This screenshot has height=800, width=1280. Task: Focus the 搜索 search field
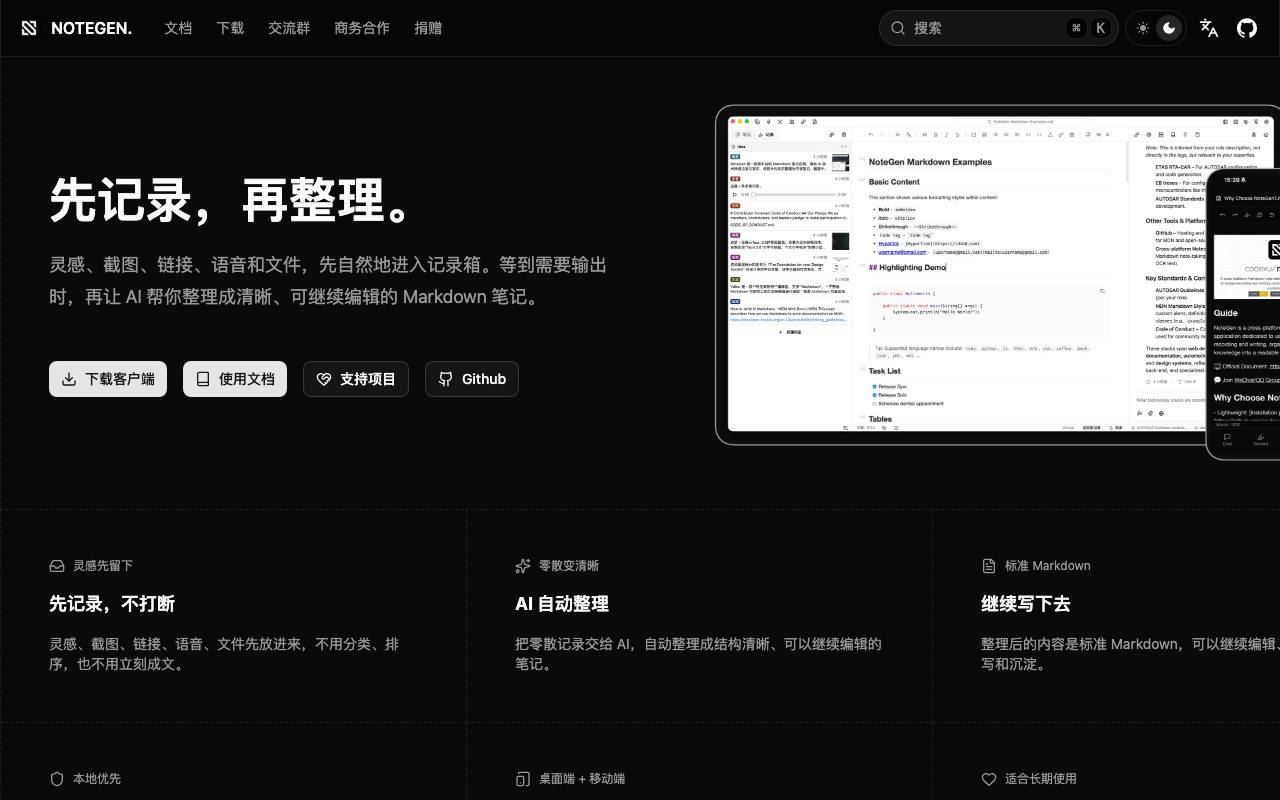[999, 28]
